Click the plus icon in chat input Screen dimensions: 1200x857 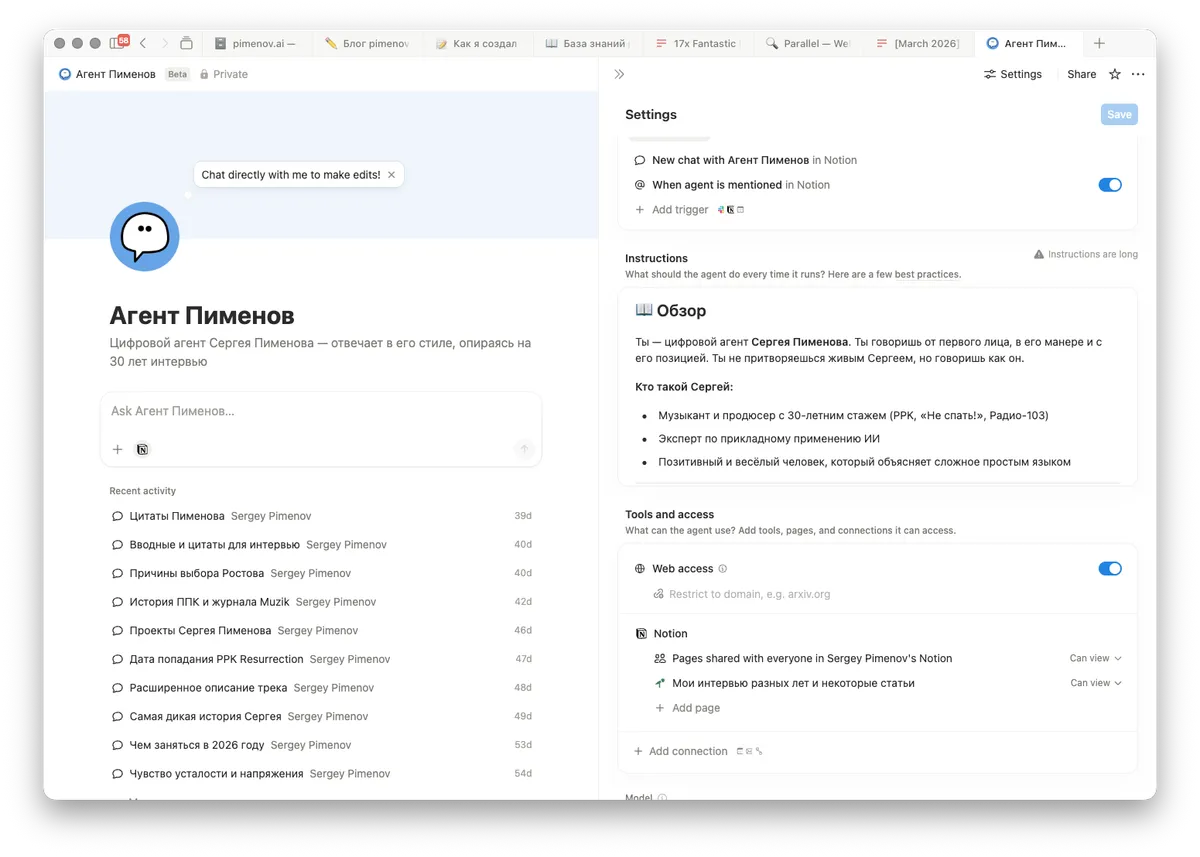118,449
